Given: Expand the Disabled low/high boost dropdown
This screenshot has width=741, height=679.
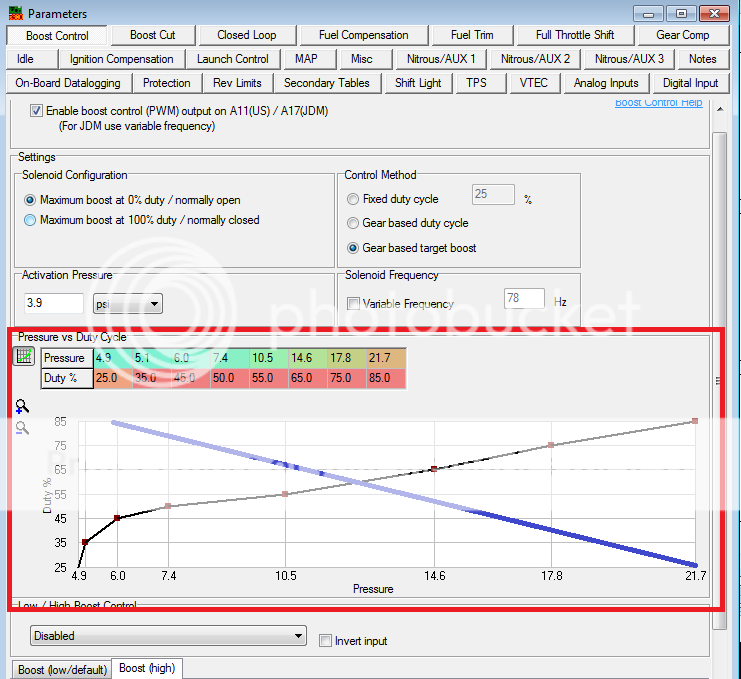Looking at the screenshot, I should [167, 635].
